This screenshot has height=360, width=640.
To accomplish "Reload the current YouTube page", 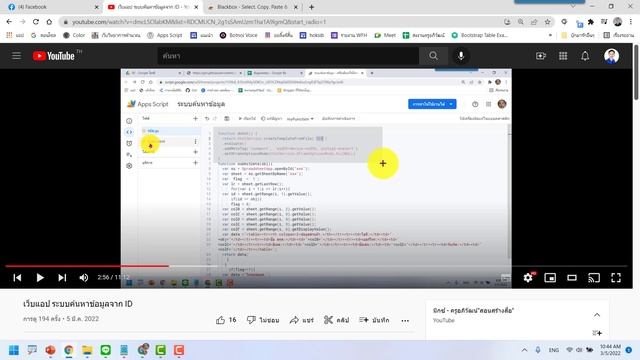I will pos(36,22).
